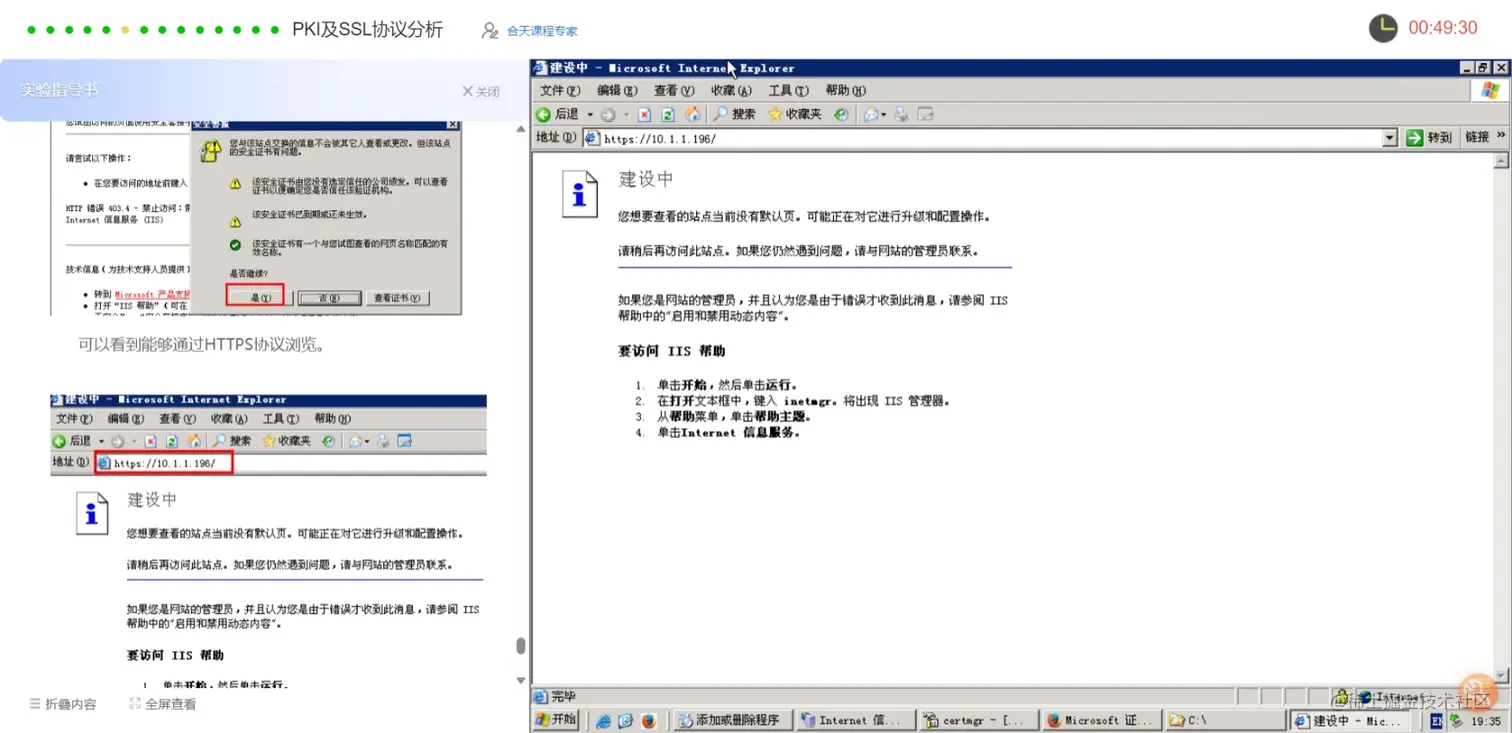Click the 开始 Start button

click(x=556, y=720)
